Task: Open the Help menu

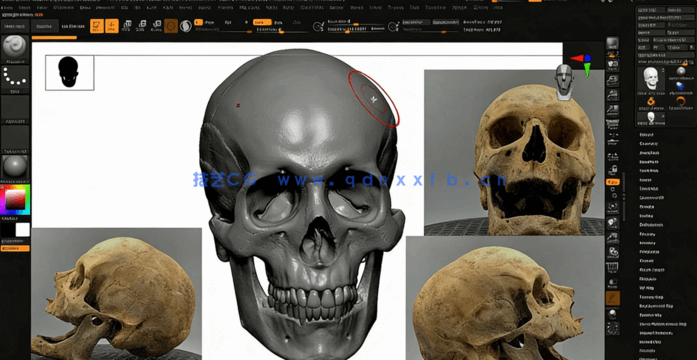Action: click(498, 8)
